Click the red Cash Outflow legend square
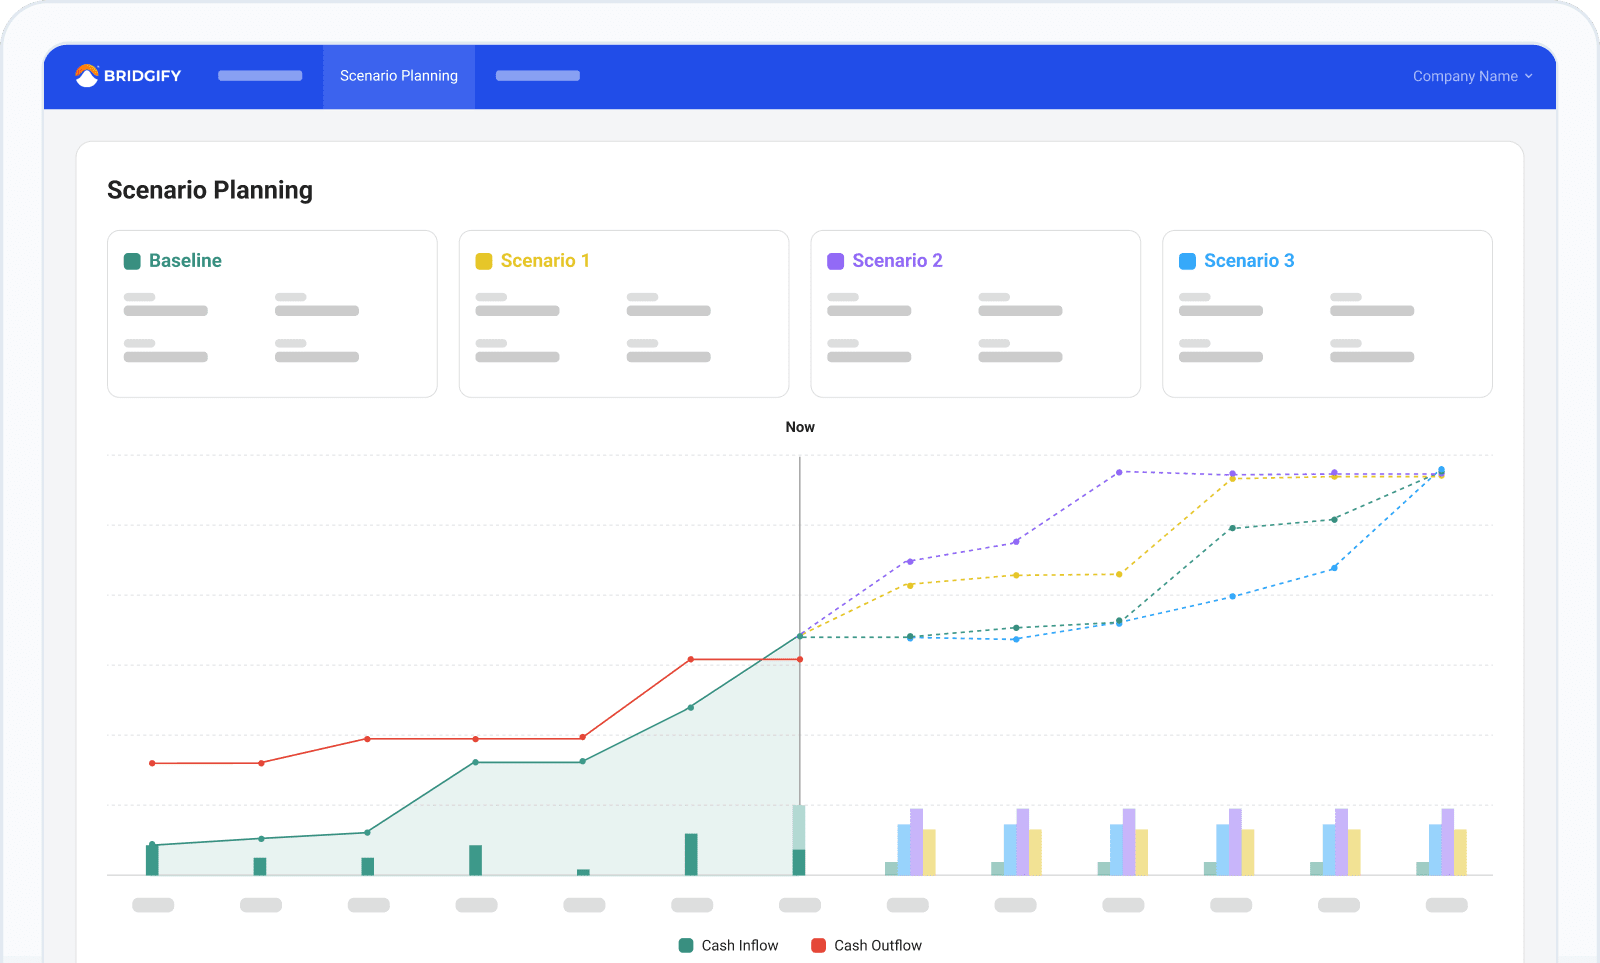 818,945
